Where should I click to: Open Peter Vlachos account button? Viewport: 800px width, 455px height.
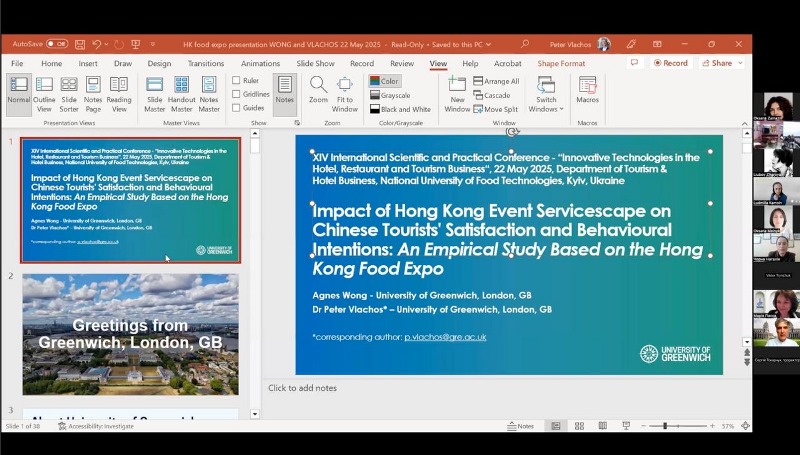coord(580,44)
